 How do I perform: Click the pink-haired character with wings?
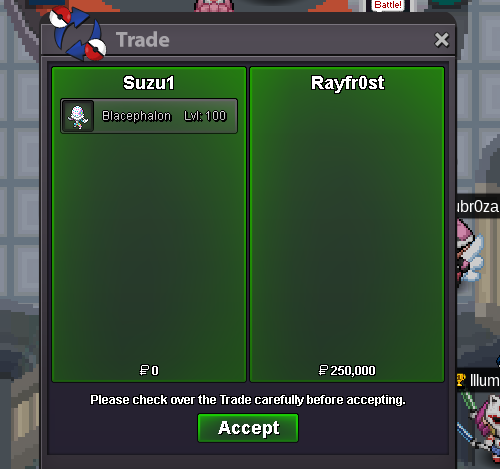(x=469, y=252)
